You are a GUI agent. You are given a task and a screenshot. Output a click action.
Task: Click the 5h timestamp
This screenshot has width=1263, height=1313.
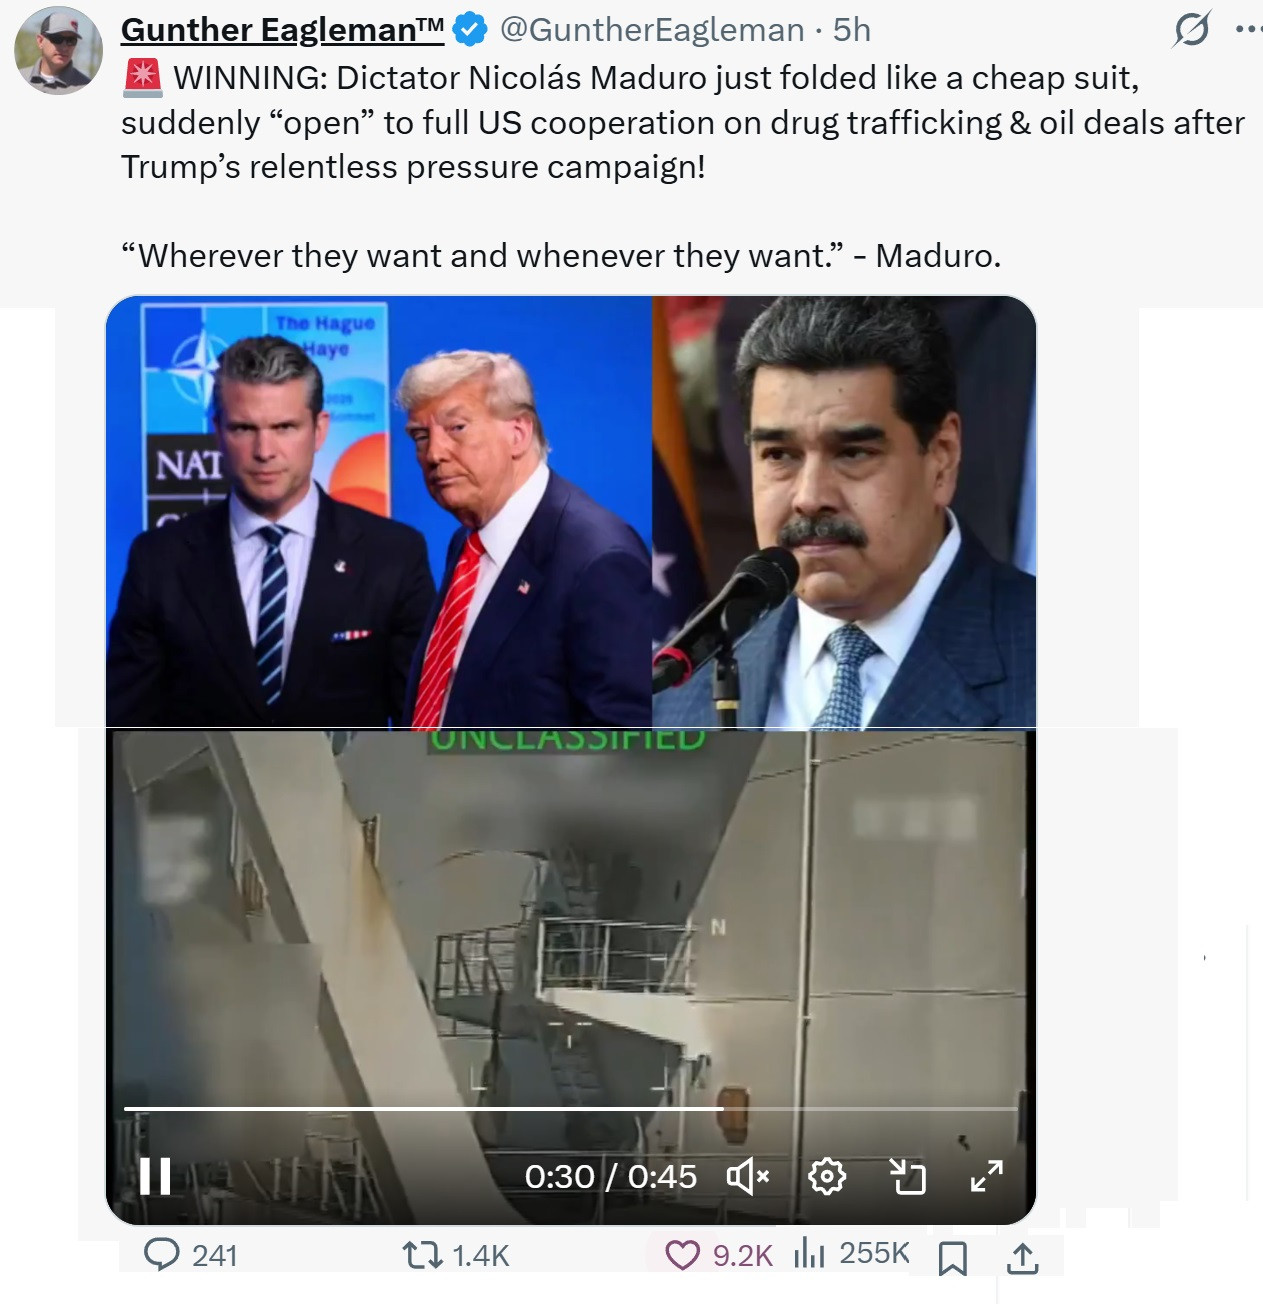tap(852, 30)
